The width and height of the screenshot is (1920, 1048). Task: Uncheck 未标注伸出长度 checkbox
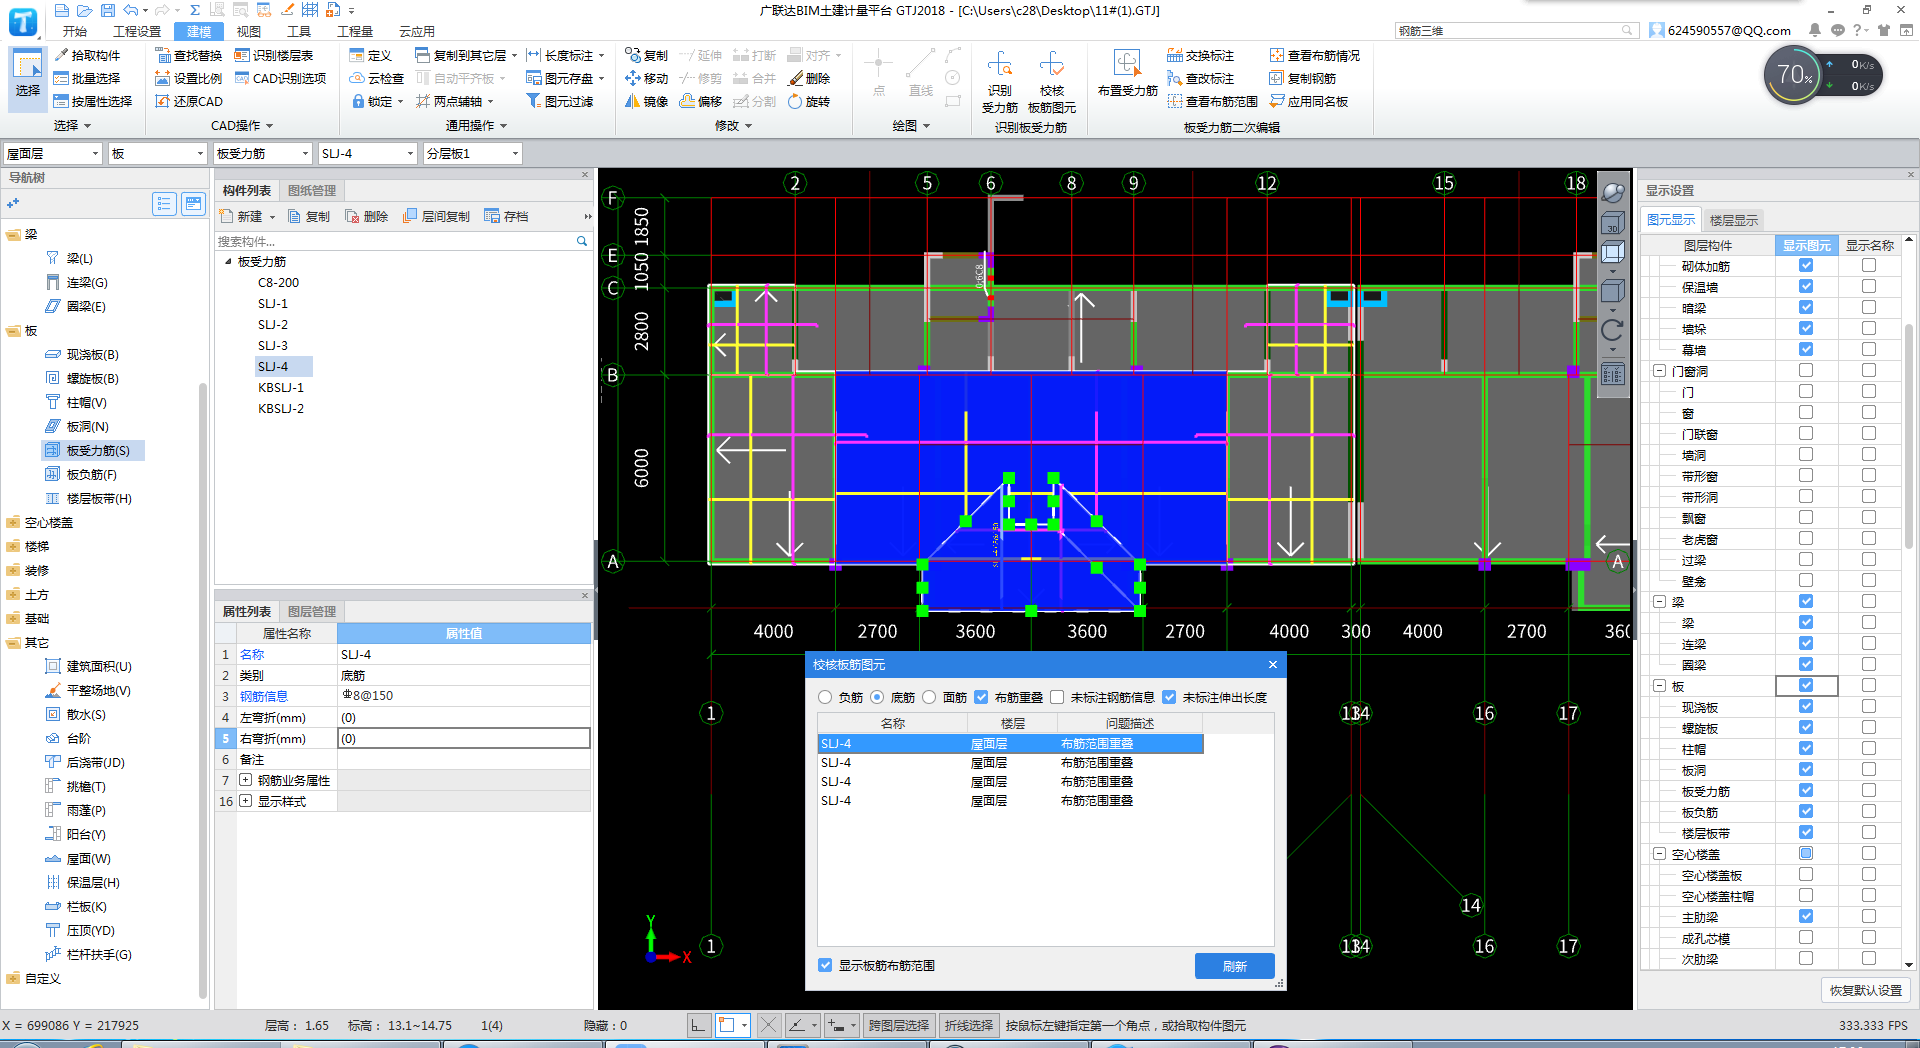pos(1169,697)
